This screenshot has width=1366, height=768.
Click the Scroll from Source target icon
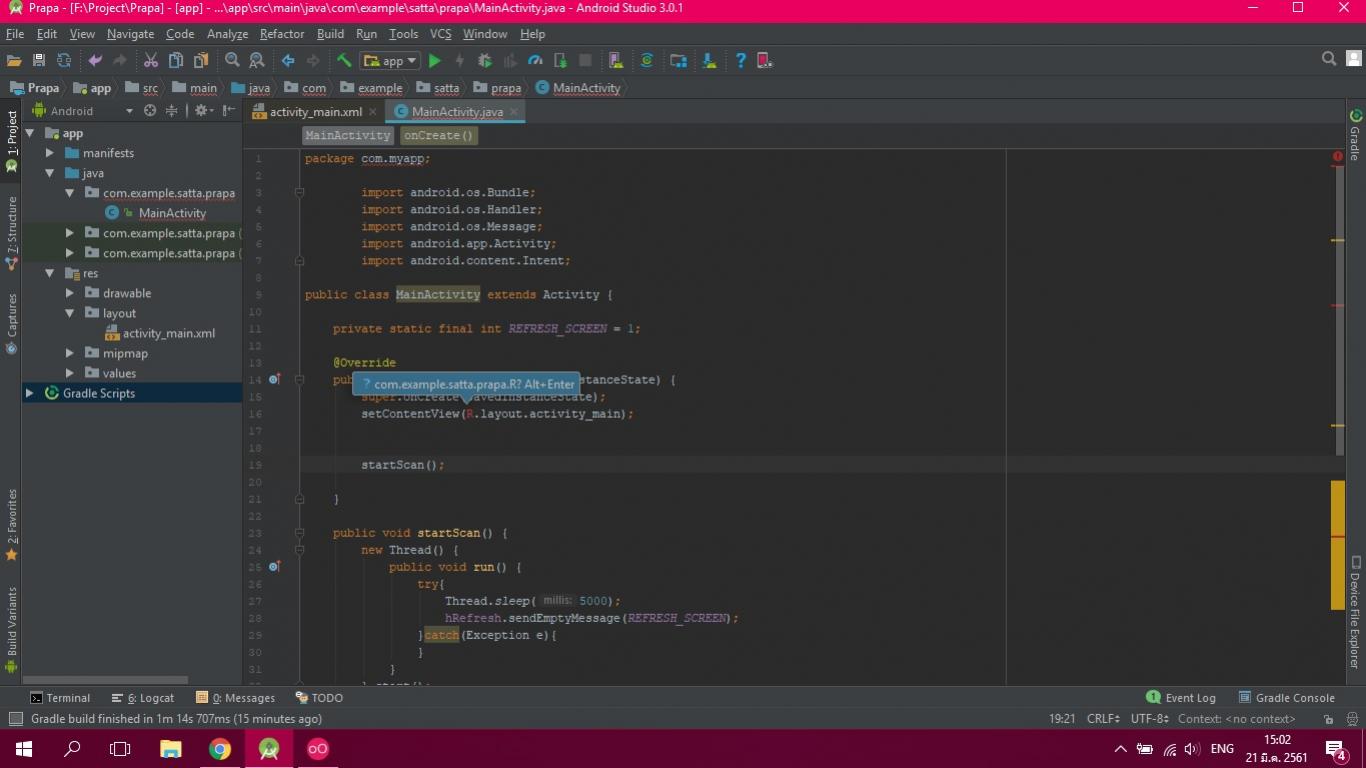[150, 111]
